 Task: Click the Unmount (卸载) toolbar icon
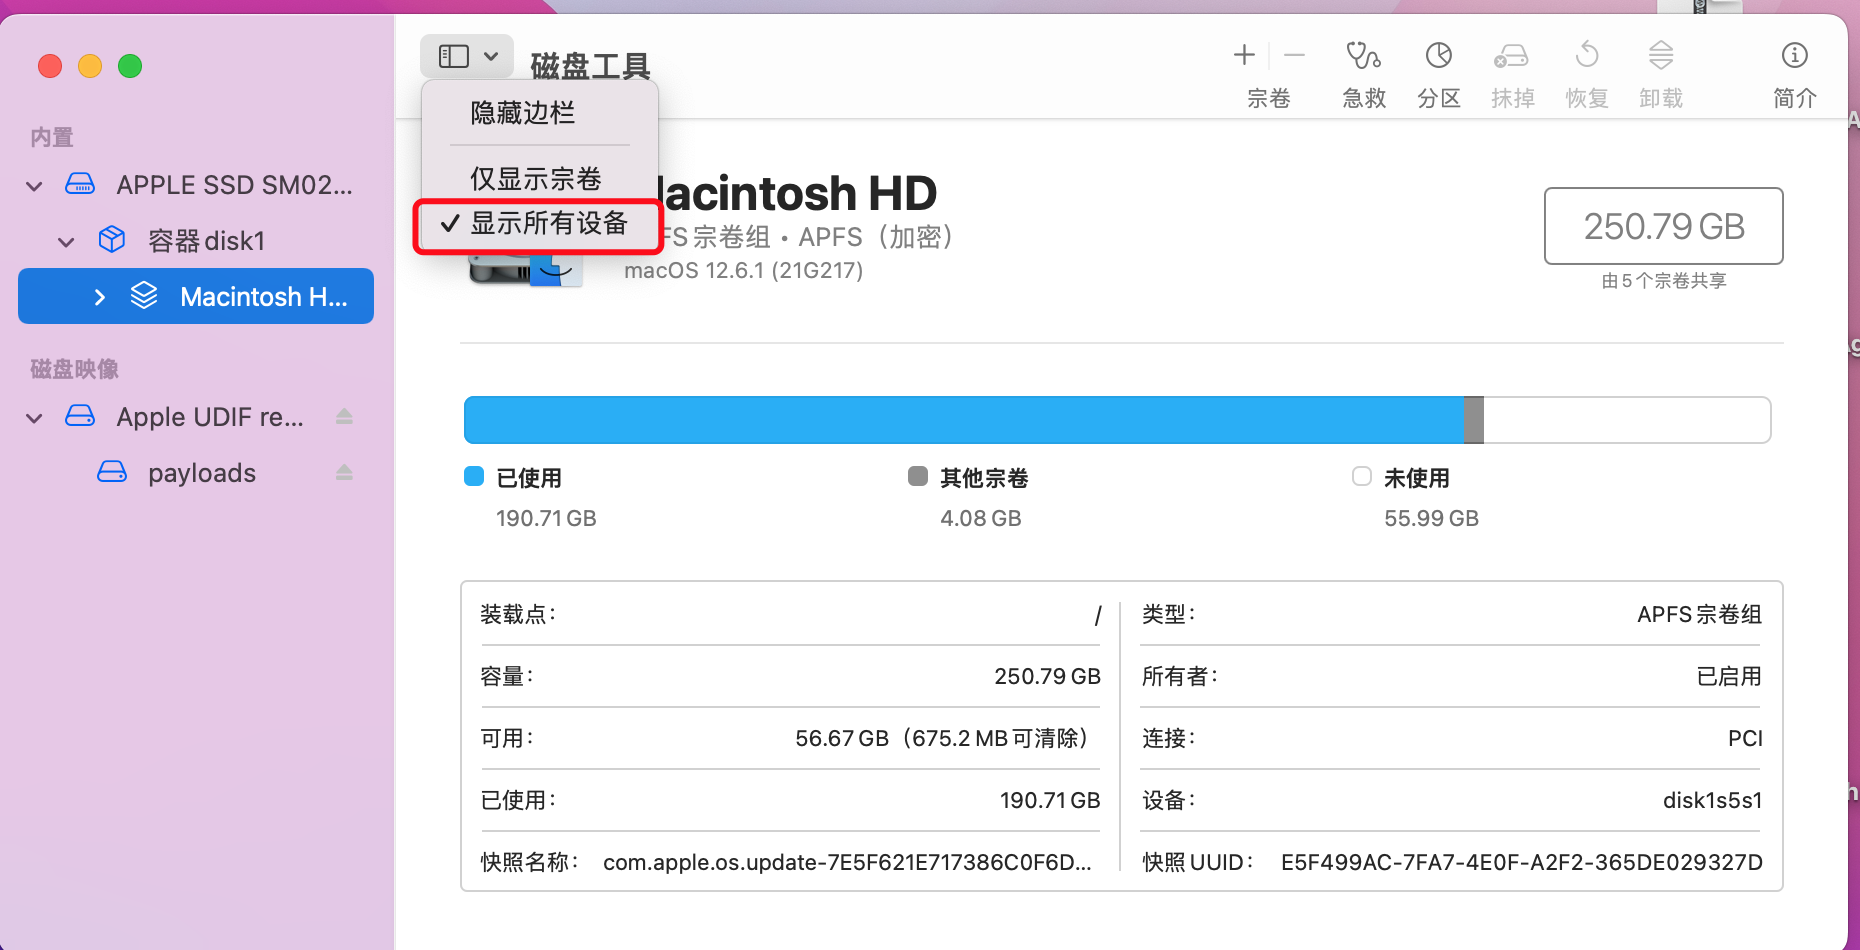pos(1660,56)
